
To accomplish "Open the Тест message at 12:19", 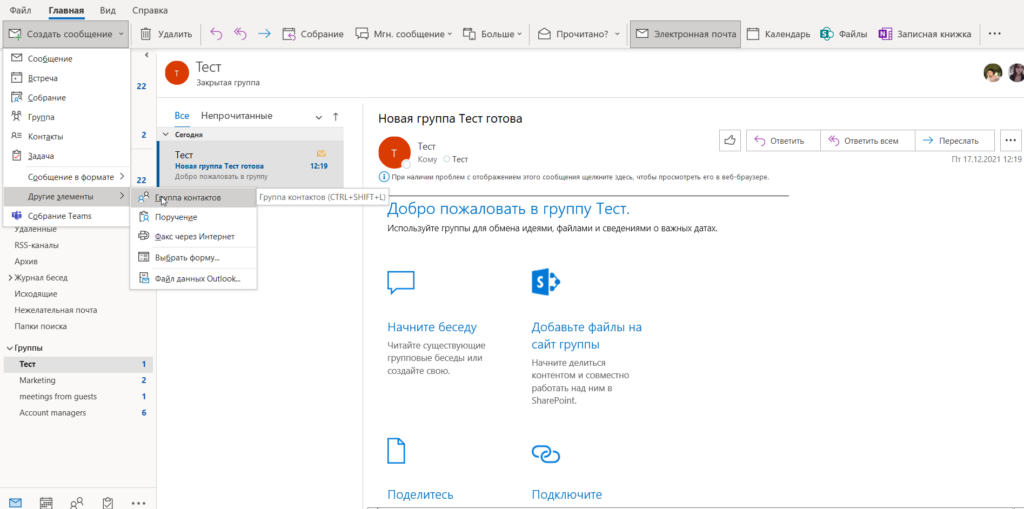I will 250,165.
